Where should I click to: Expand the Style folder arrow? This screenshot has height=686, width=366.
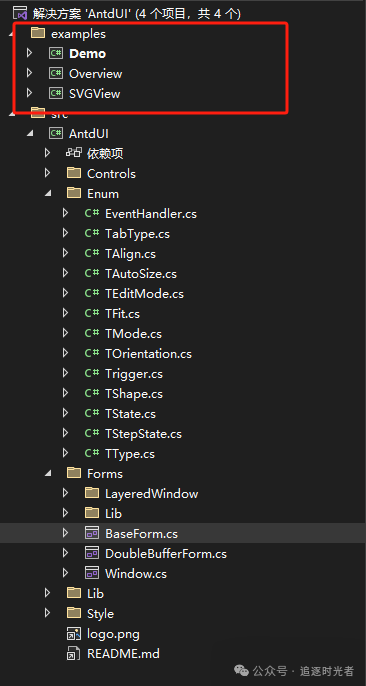point(47,614)
